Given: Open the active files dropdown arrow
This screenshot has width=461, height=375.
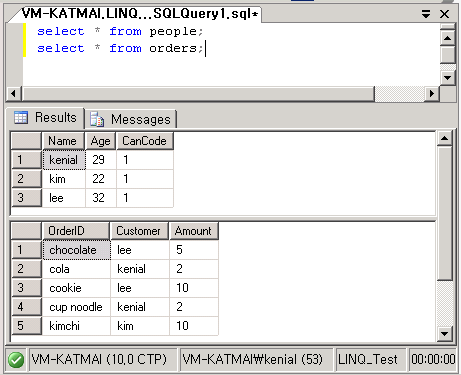Looking at the screenshot, I should pyautogui.click(x=425, y=14).
